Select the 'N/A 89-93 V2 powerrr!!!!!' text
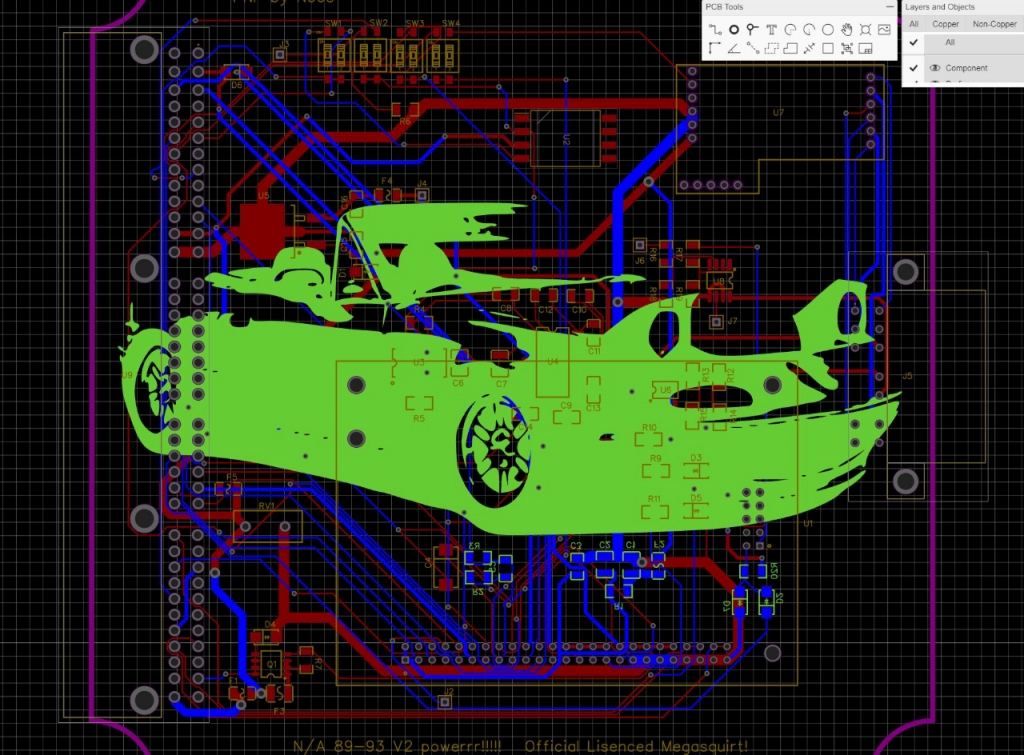1024x755 pixels. 397,746
